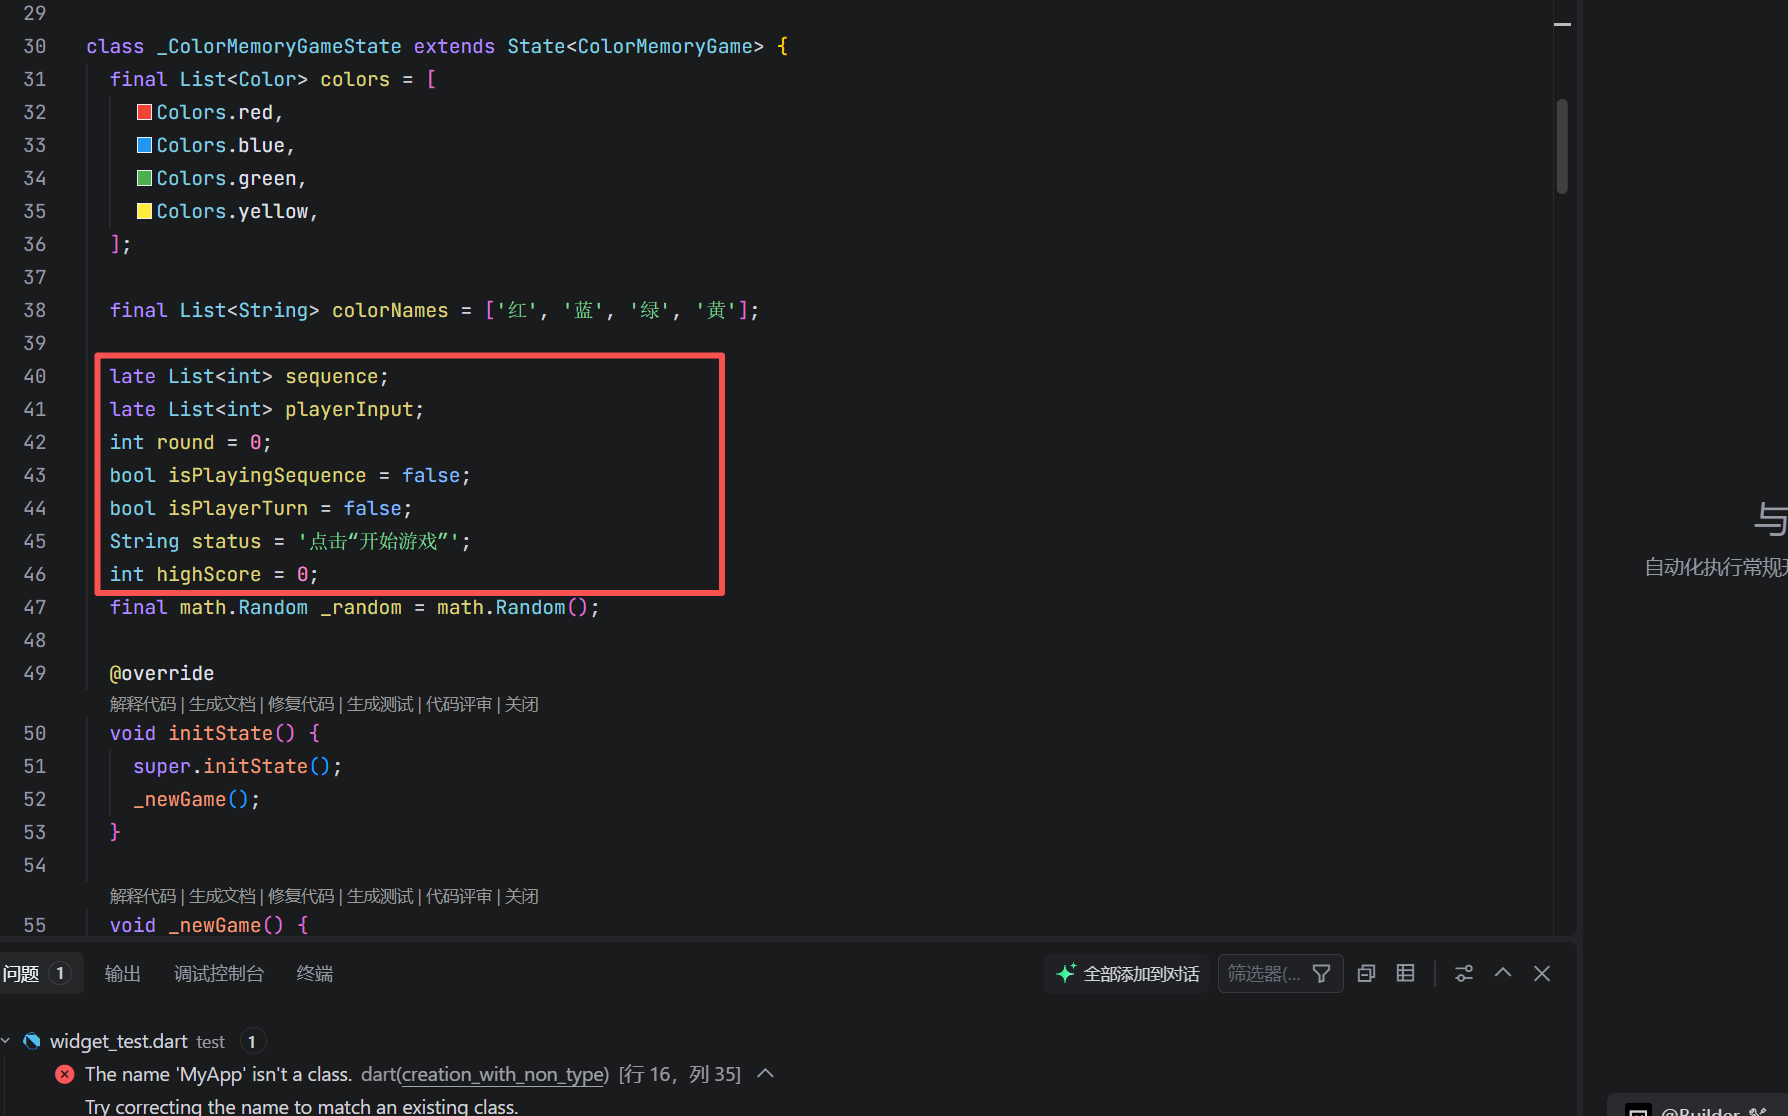Click 生成文档 above initState

(x=222, y=704)
